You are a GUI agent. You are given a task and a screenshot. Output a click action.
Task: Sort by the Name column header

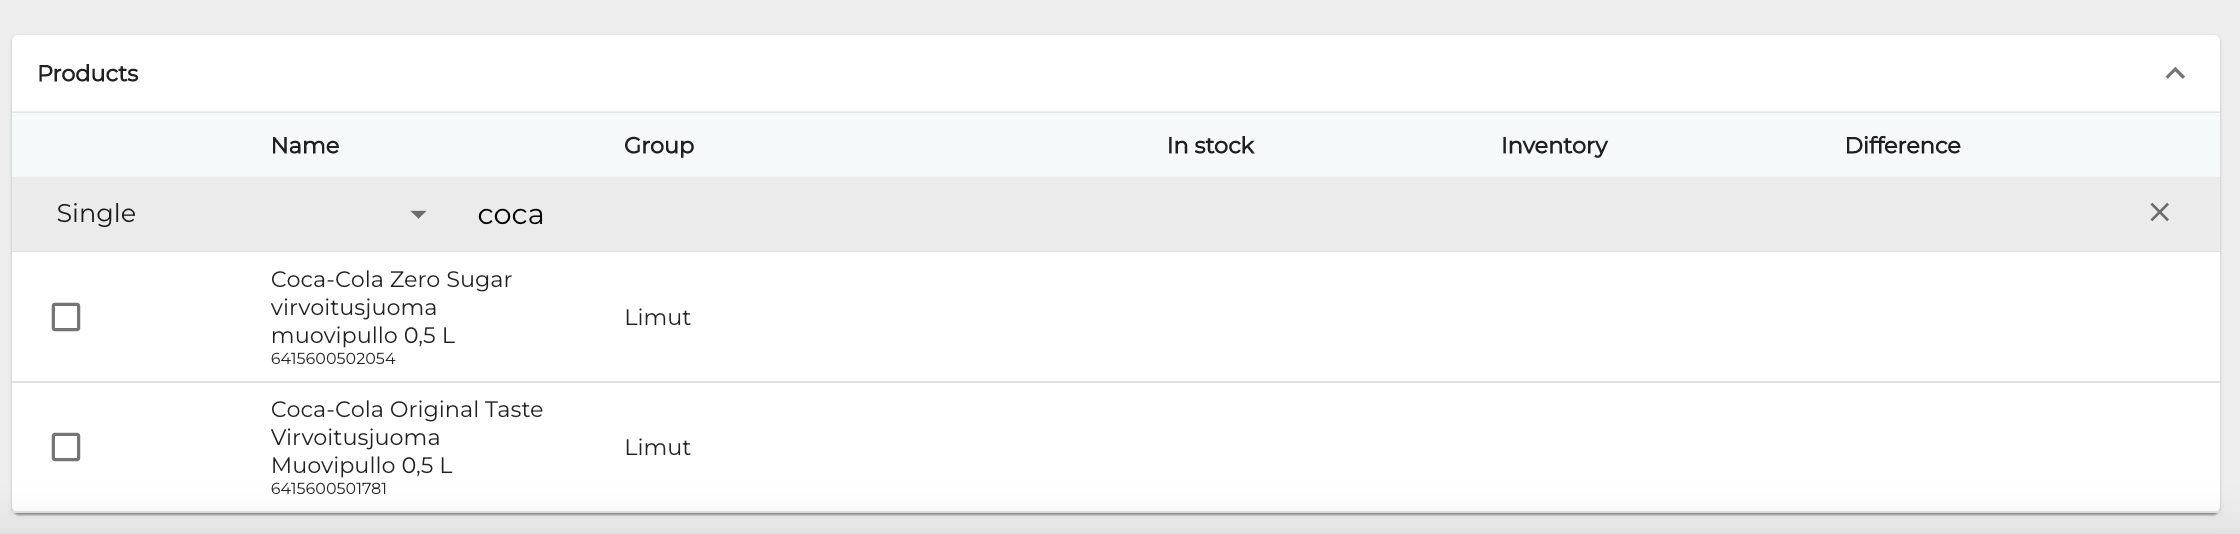point(305,146)
